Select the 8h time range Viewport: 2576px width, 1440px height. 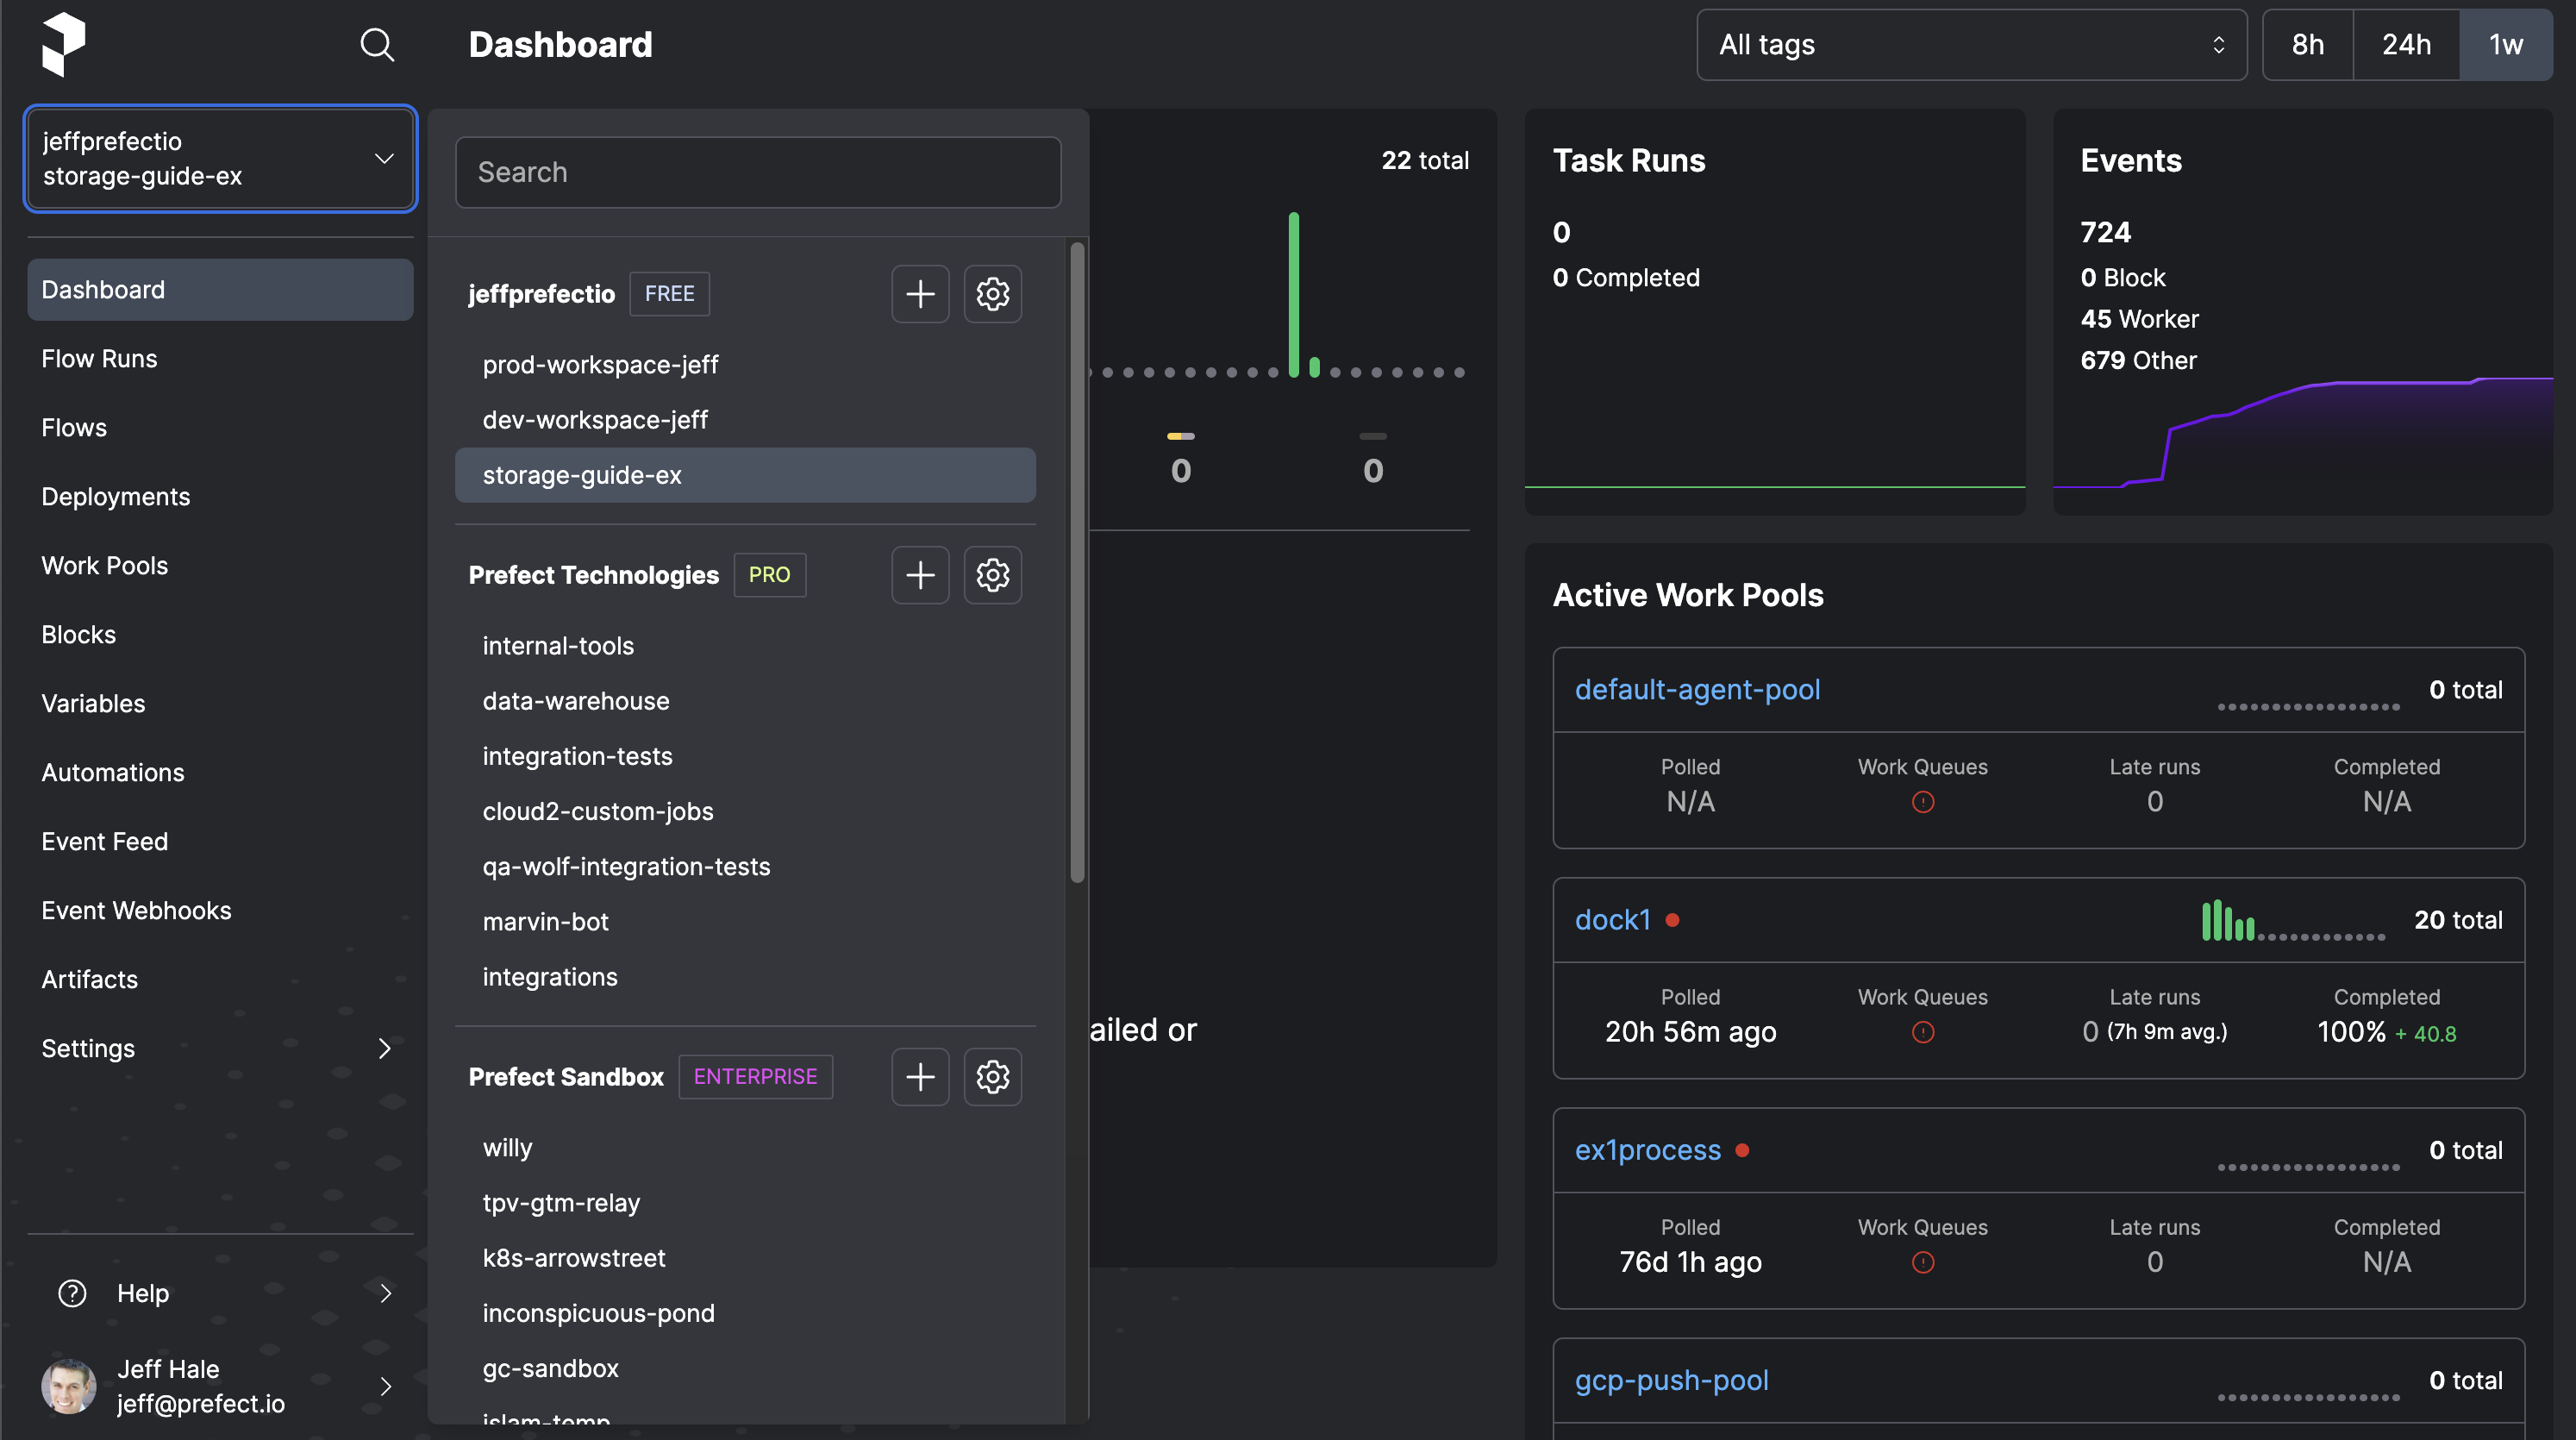tap(2307, 44)
